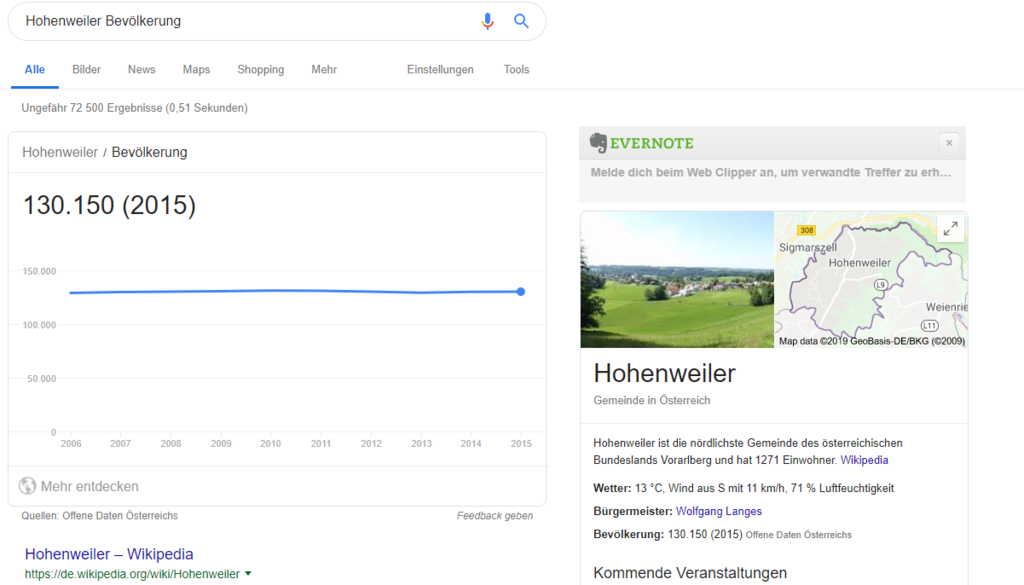
Task: Click the 2015 data point on chart
Action: click(521, 292)
